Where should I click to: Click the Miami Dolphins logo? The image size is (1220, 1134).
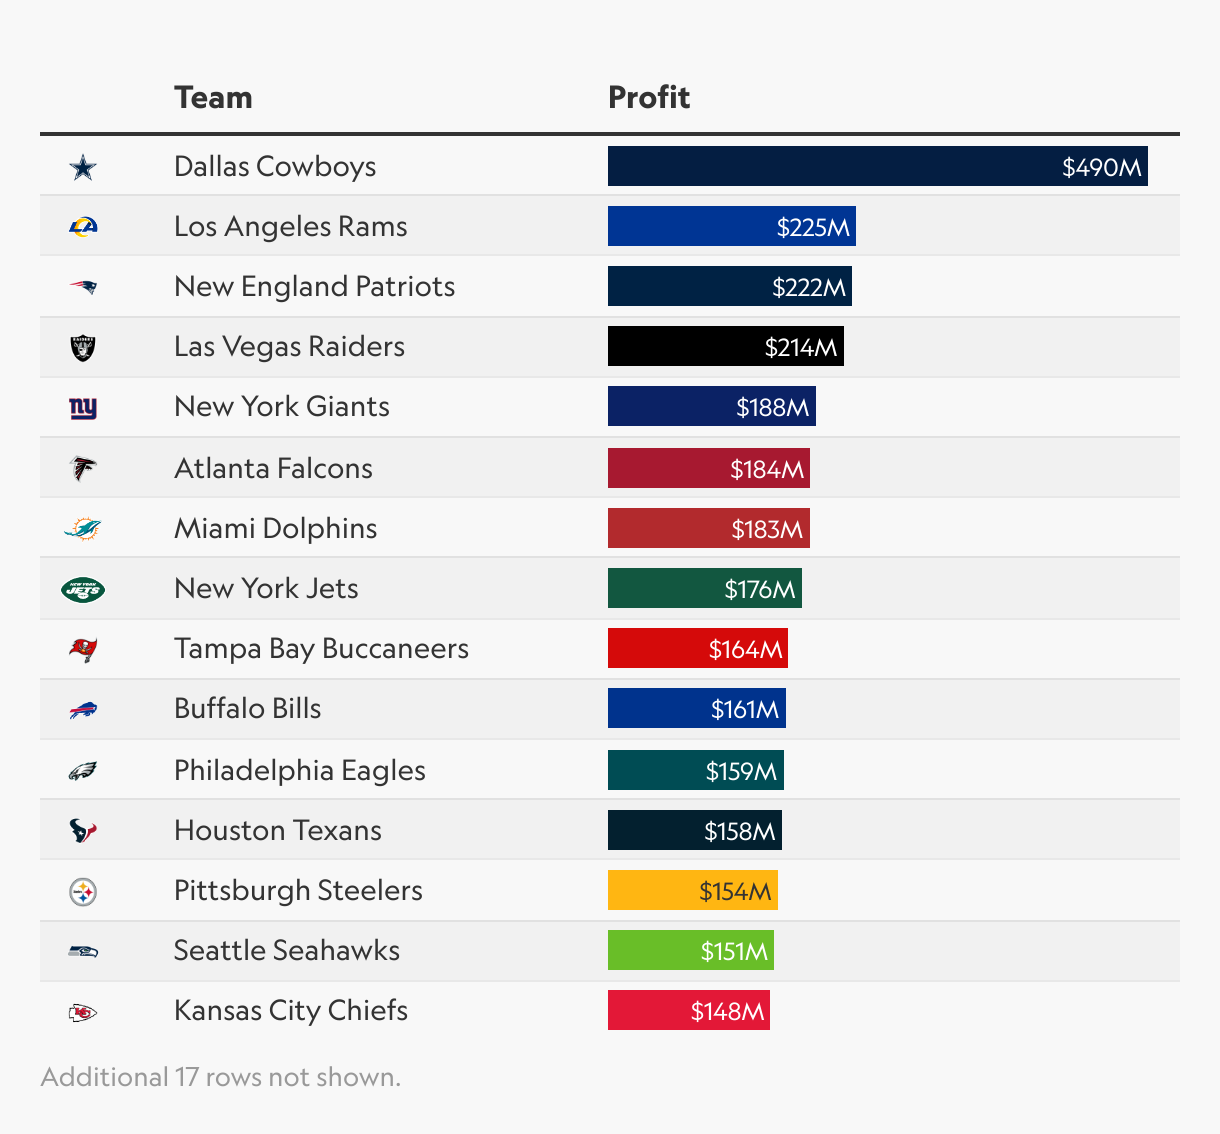point(83,529)
